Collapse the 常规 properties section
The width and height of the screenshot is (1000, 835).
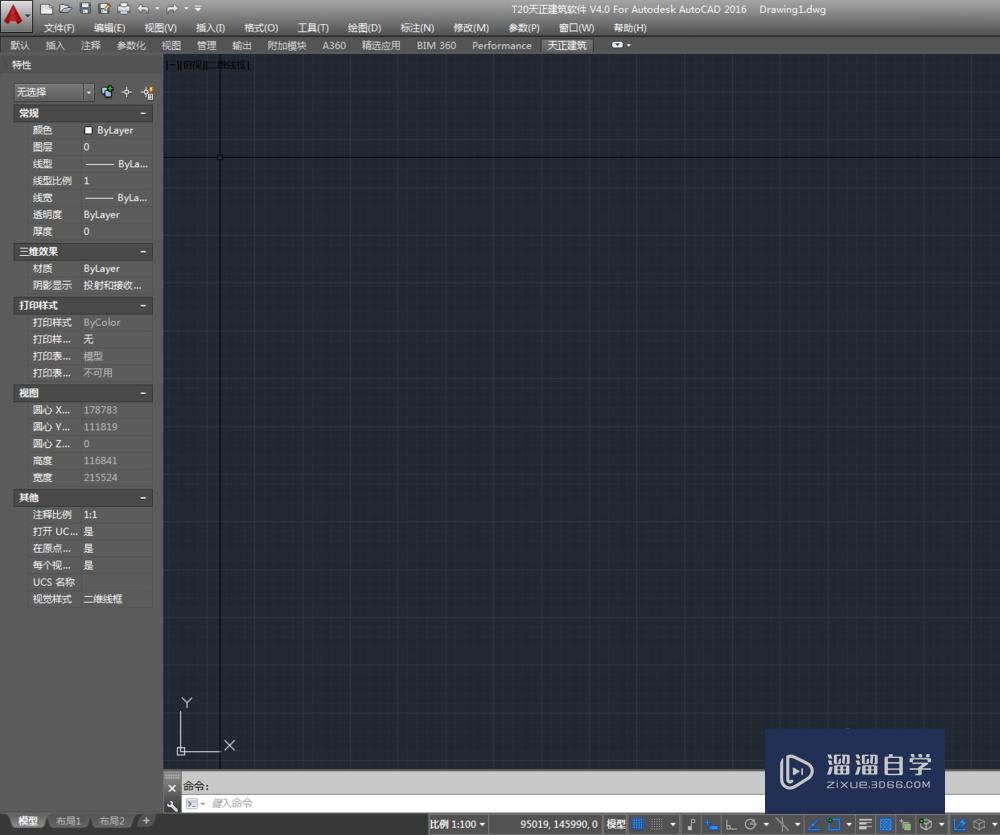click(143, 113)
